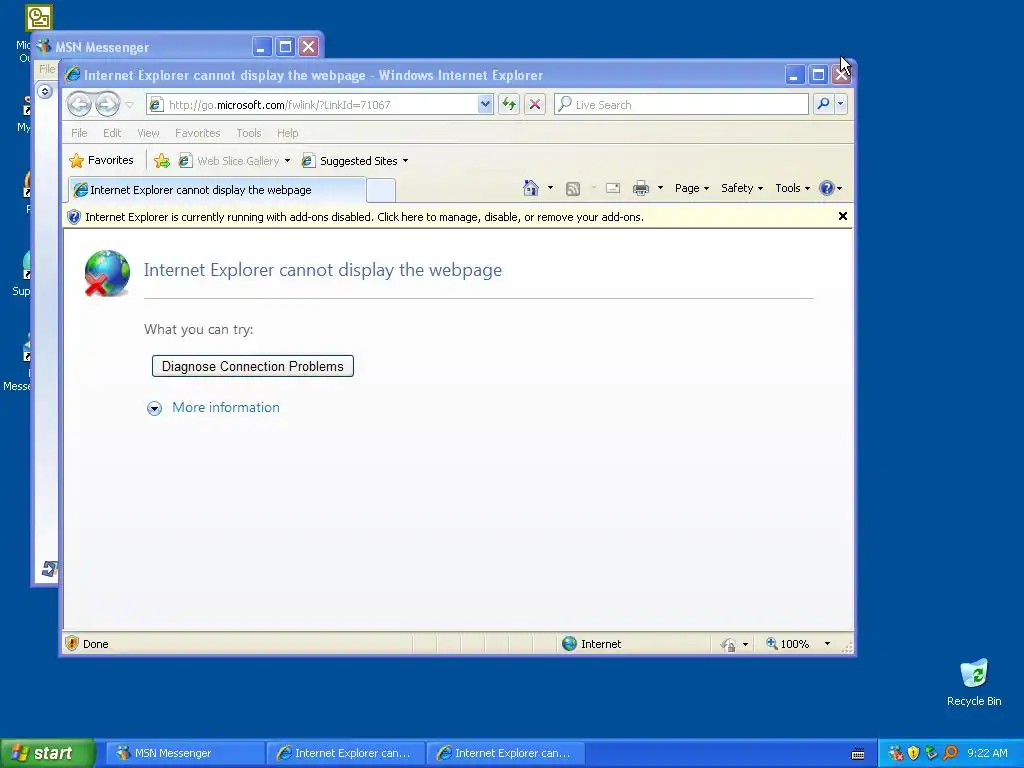
Task: Open the View menu
Action: [148, 133]
